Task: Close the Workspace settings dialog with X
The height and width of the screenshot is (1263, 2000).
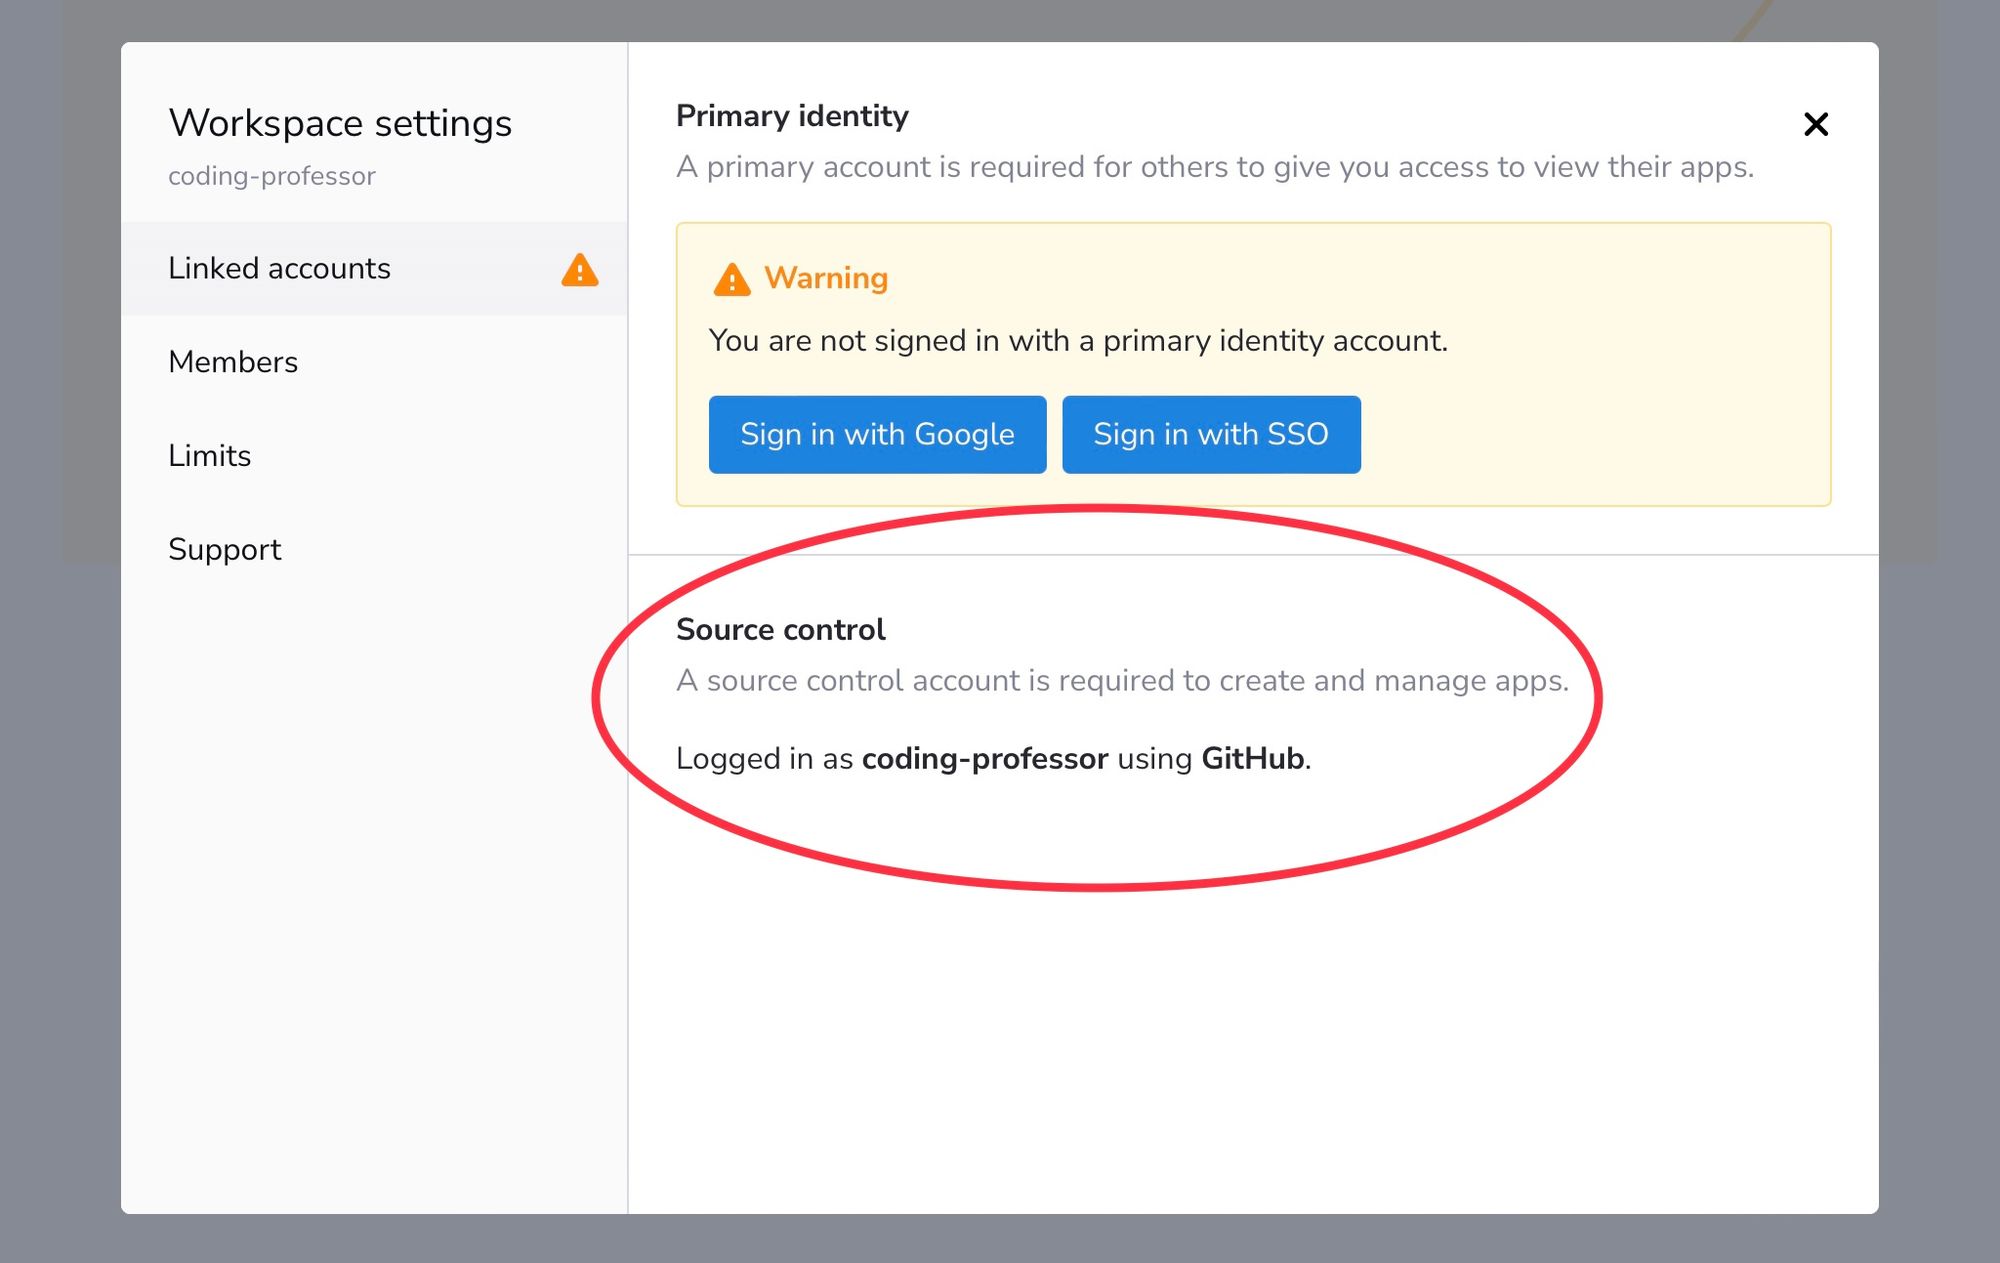Action: tap(1815, 124)
